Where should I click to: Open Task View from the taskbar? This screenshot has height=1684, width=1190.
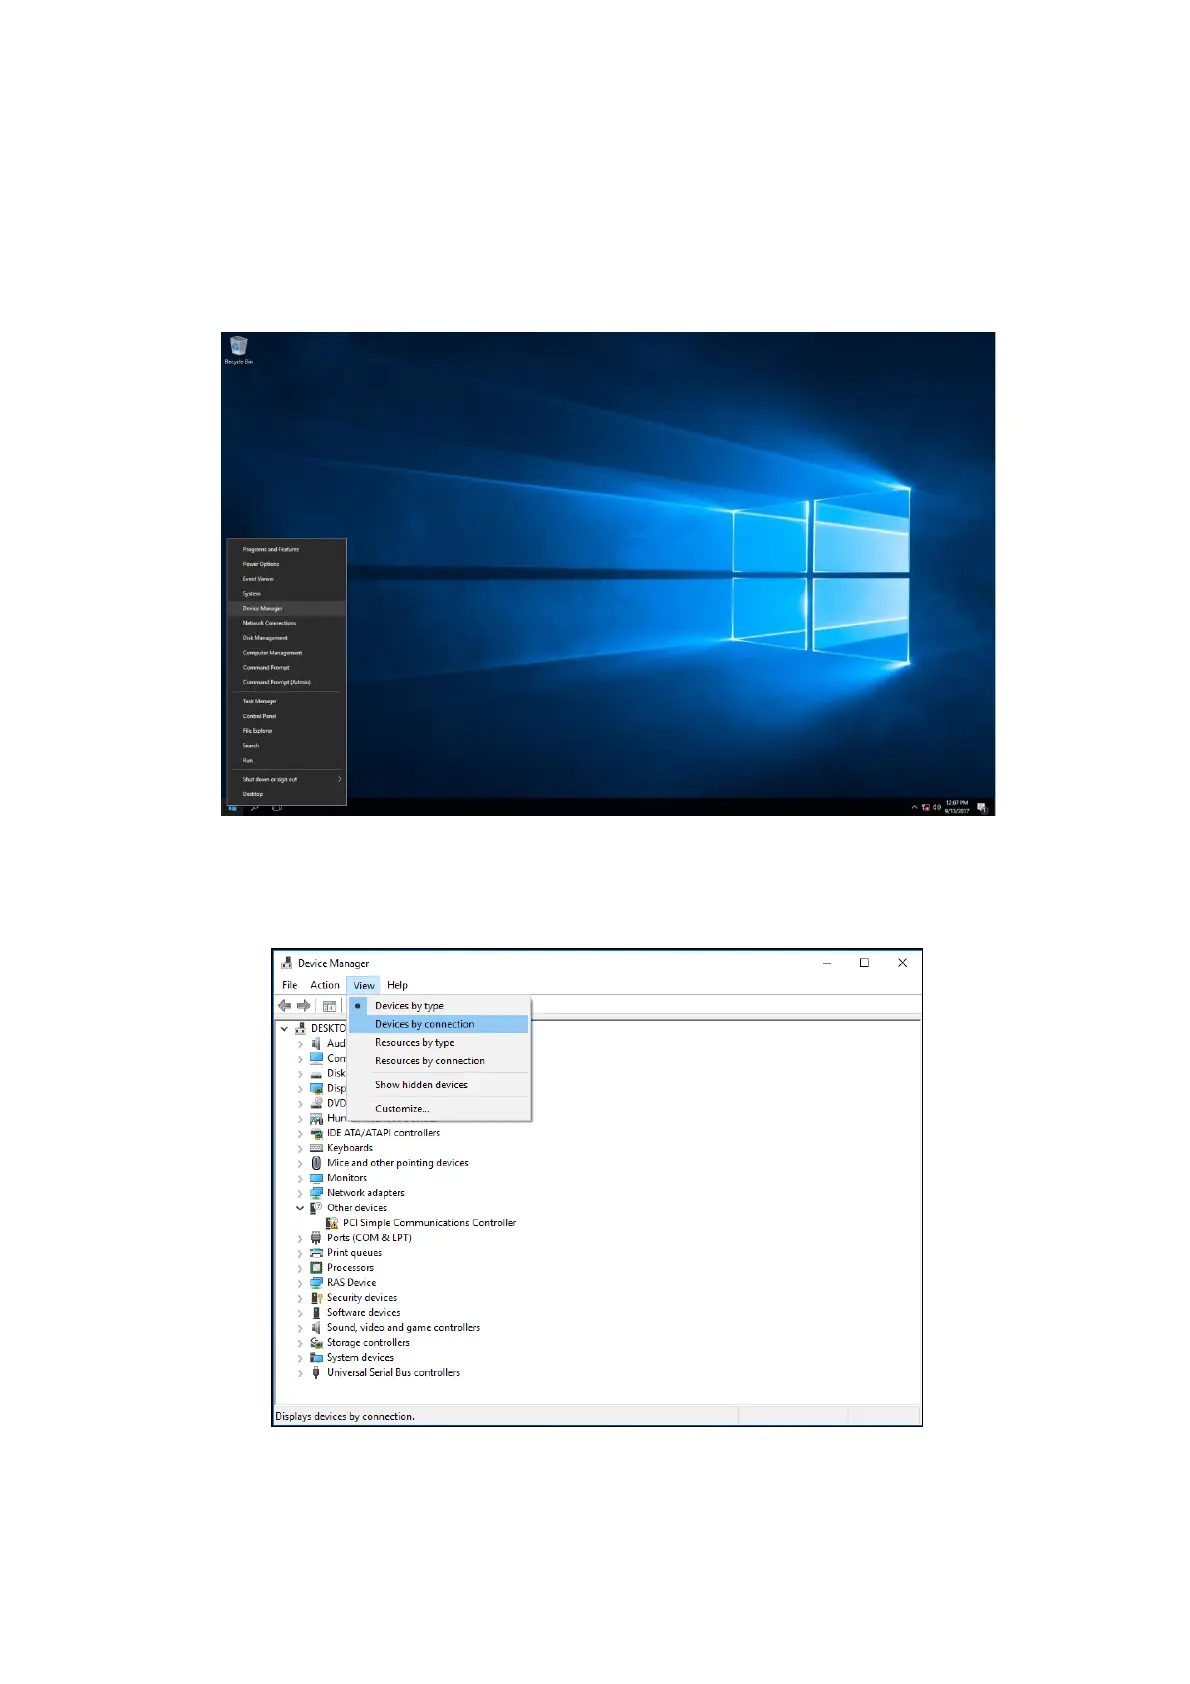click(x=277, y=807)
